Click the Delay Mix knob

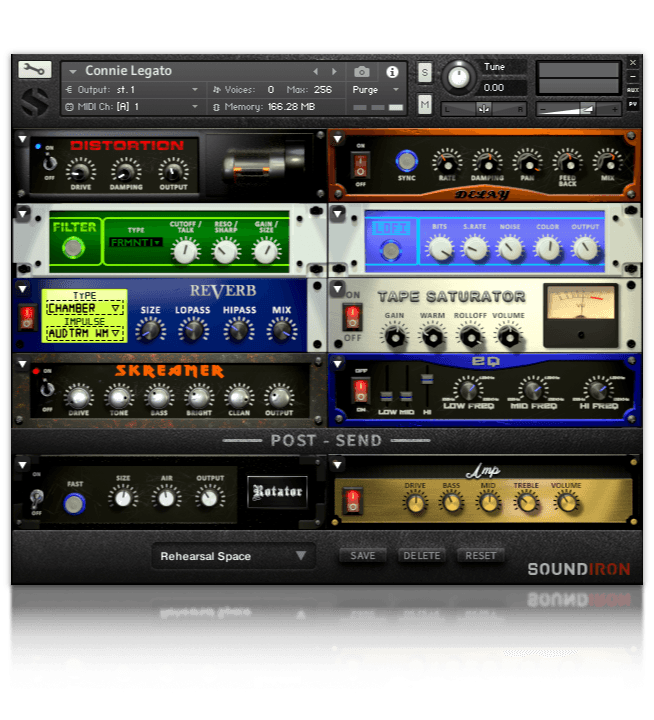608,162
